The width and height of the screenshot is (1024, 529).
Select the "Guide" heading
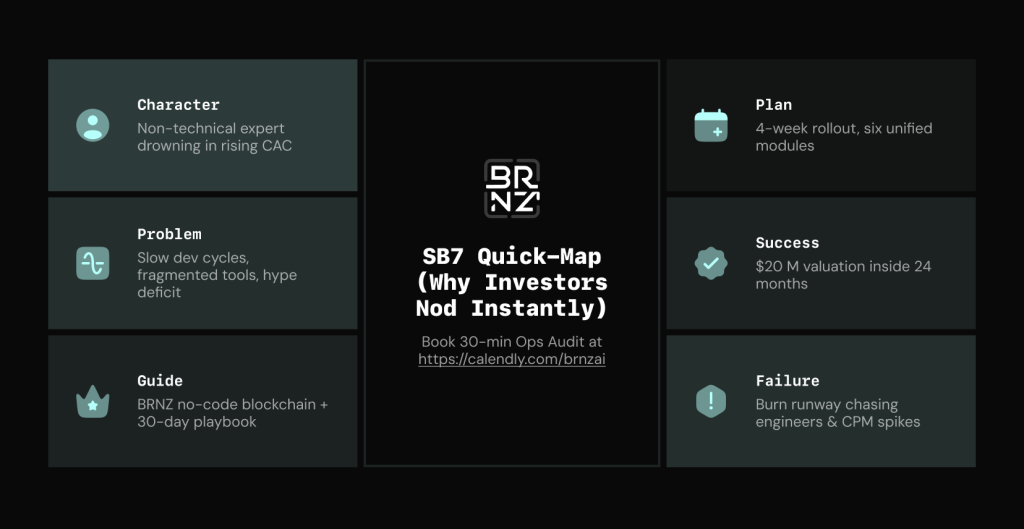pyautogui.click(x=160, y=381)
